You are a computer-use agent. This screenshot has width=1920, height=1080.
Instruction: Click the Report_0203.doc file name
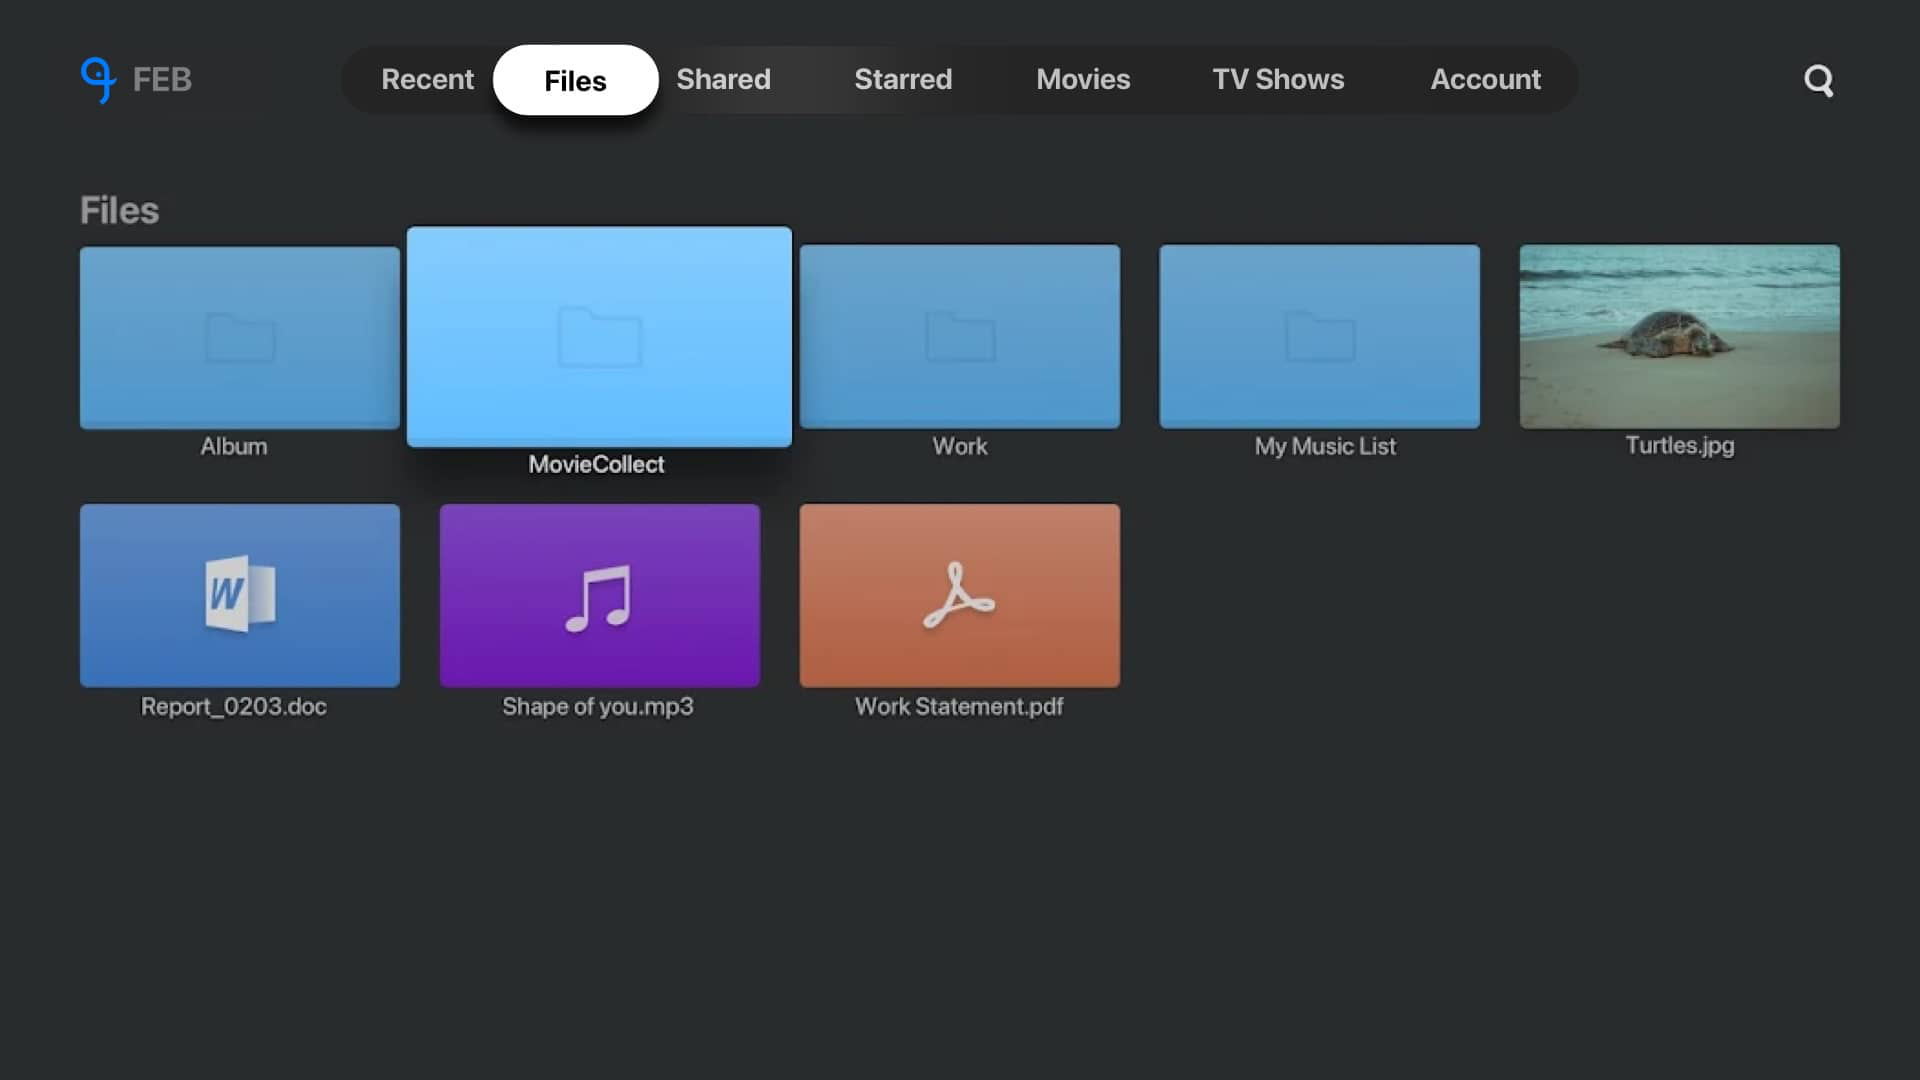234,706
